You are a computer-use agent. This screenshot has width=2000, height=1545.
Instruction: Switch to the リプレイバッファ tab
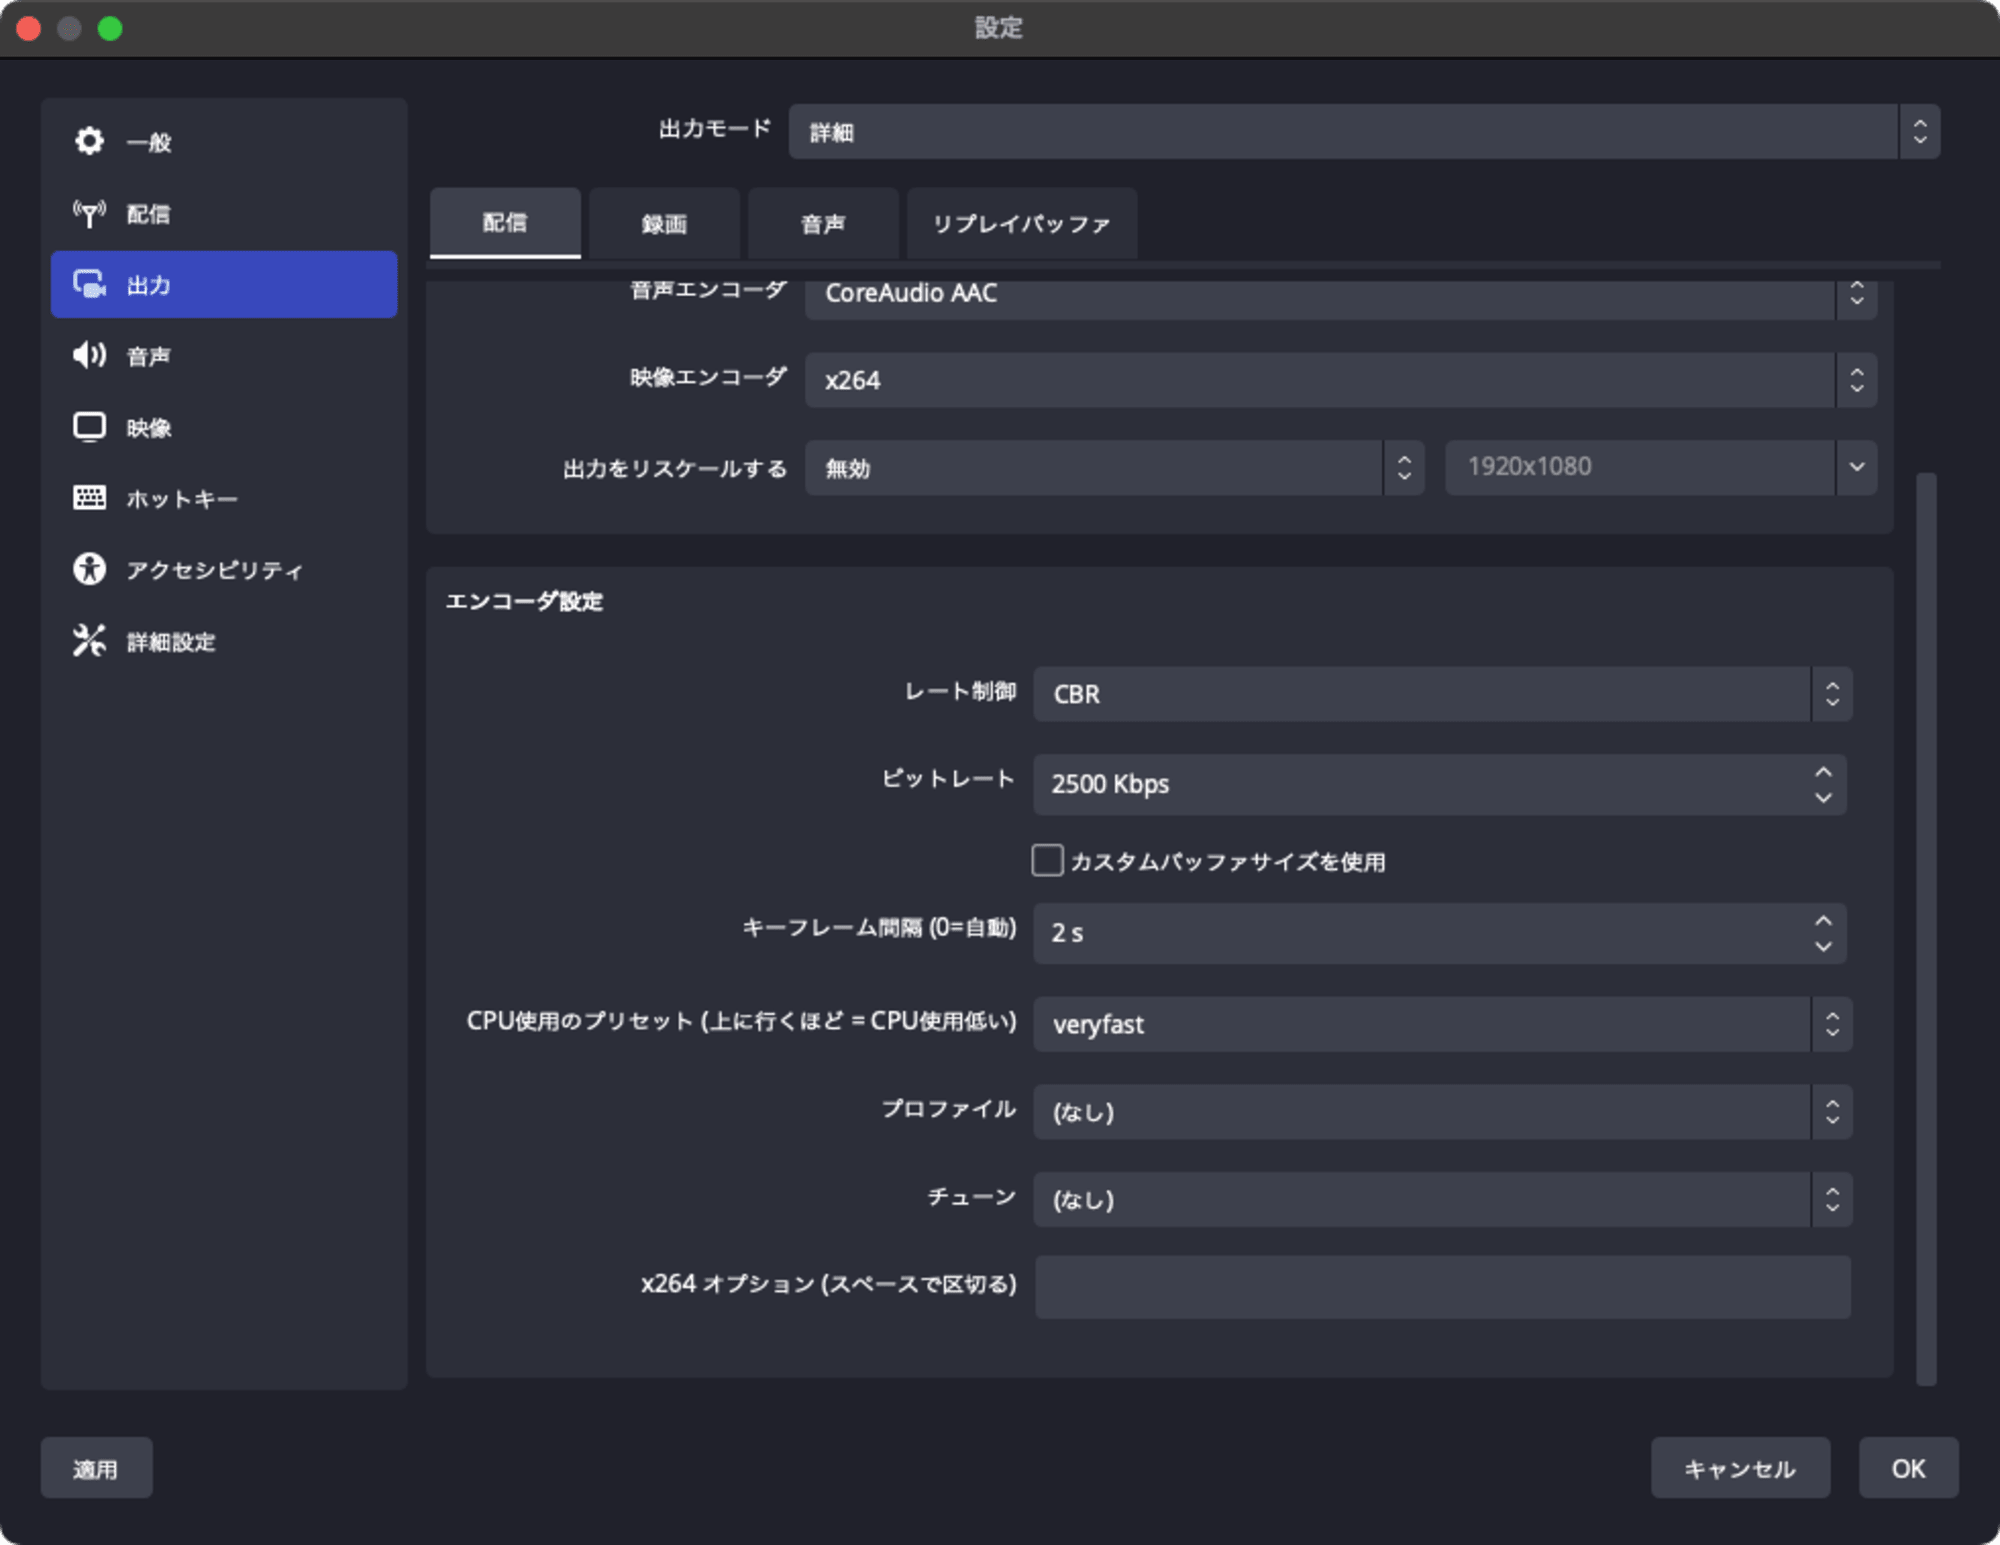click(1021, 223)
